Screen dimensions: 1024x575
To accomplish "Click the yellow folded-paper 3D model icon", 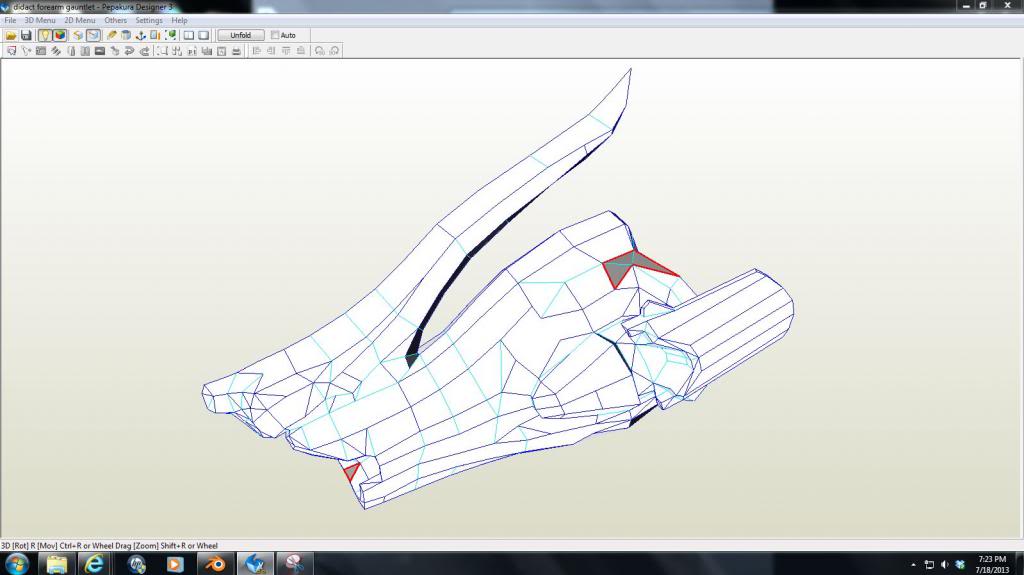I will pyautogui.click(x=78, y=35).
